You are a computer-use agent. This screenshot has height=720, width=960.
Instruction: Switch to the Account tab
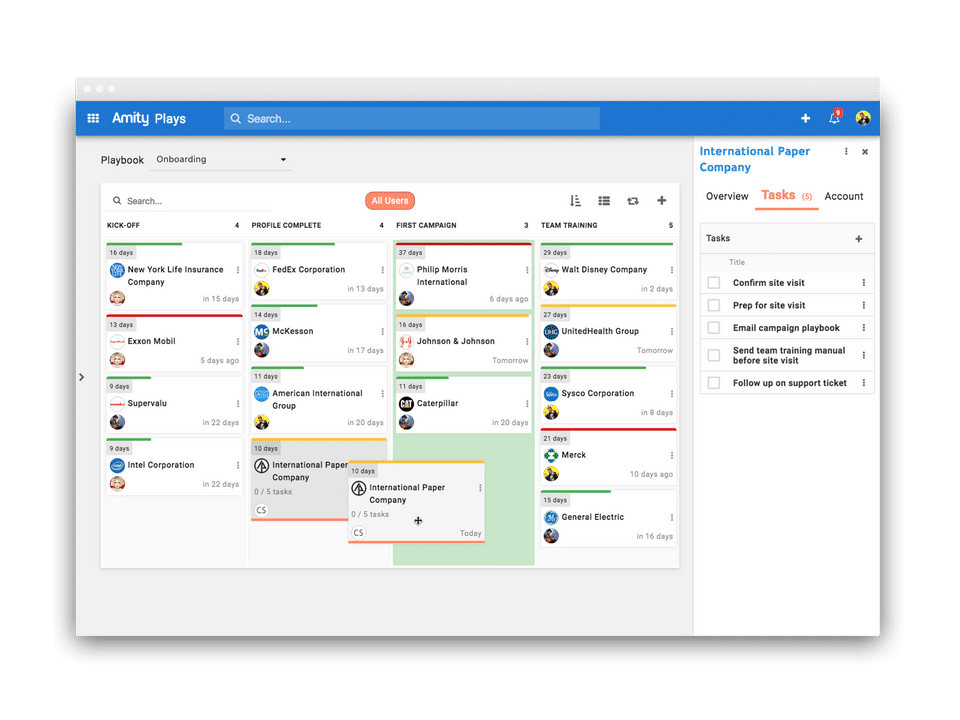[844, 197]
